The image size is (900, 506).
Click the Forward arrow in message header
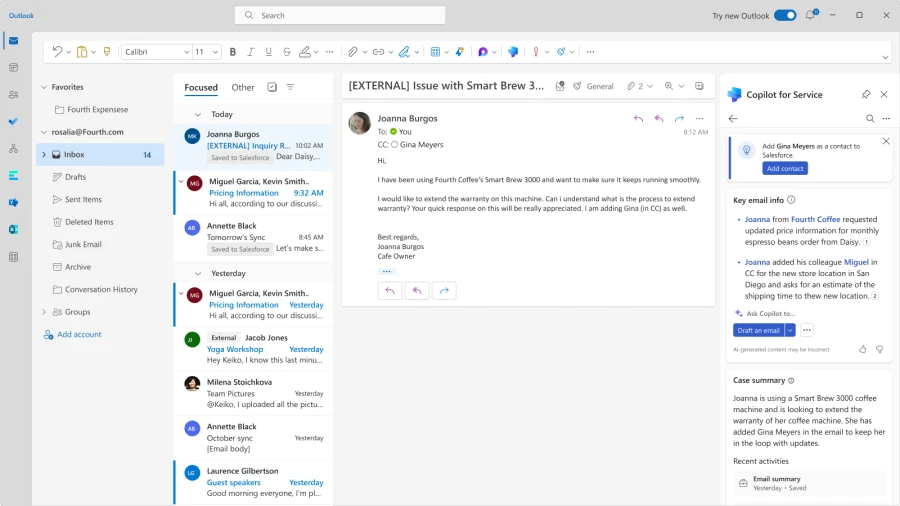679,118
